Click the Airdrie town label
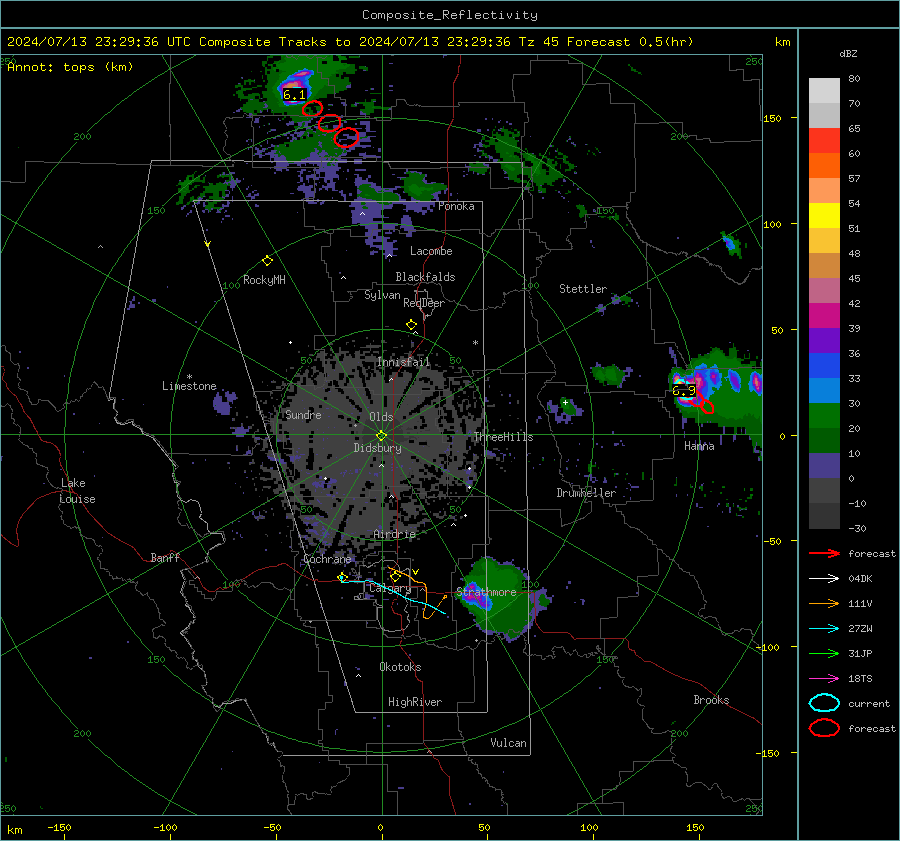 pyautogui.click(x=394, y=534)
